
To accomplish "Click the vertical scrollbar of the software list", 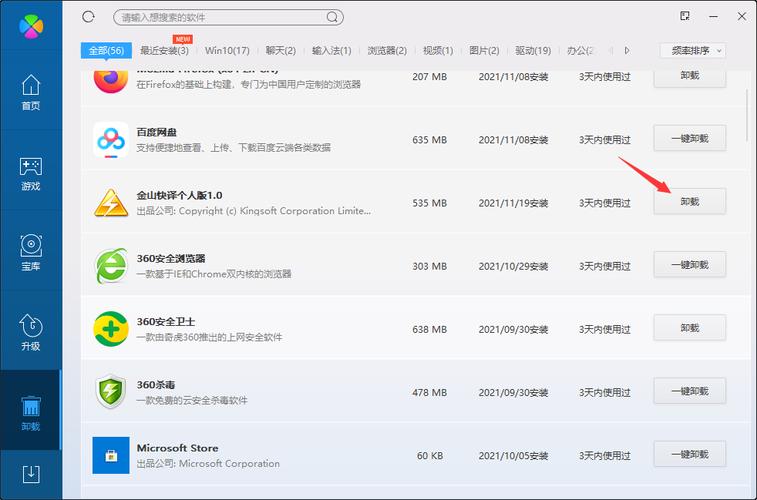I will pos(747,113).
